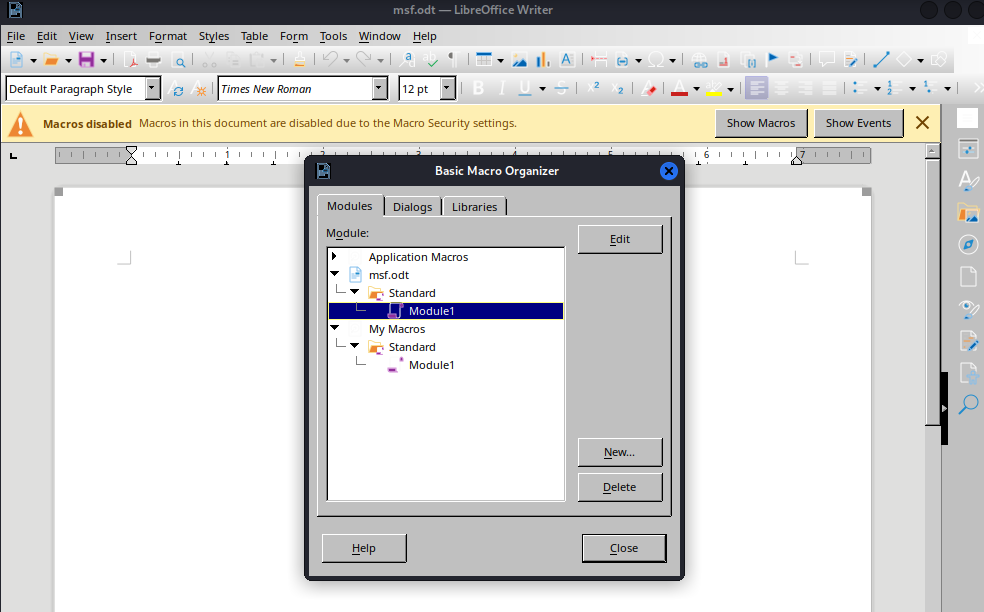Viewport: 984px width, 612px height.
Task: Open the Default Paragraph Style dropdown
Action: pyautogui.click(x=152, y=89)
